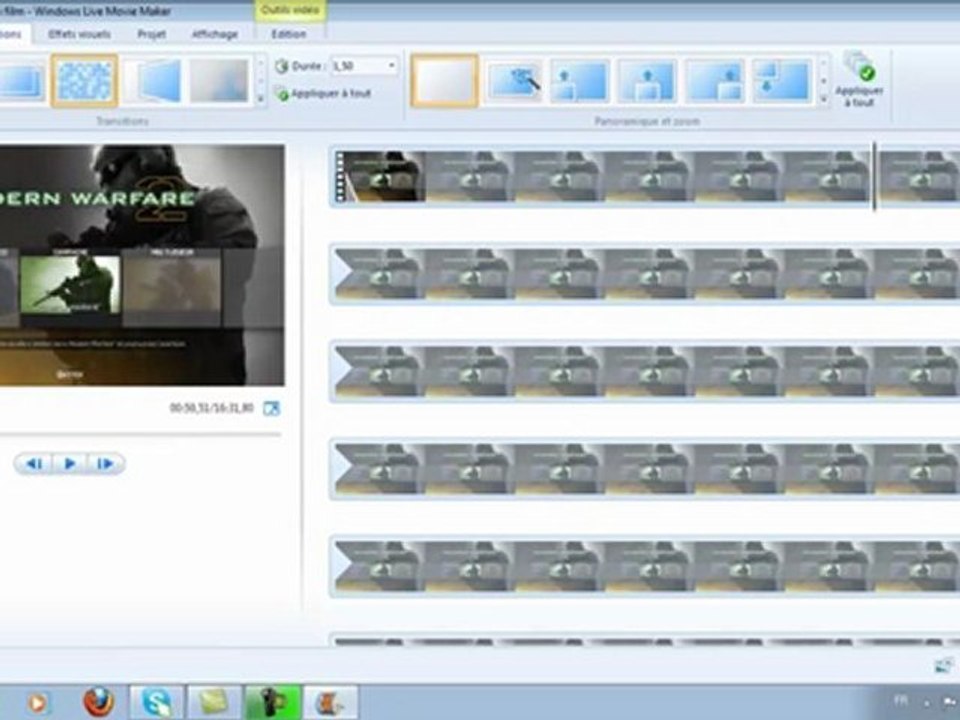Select the fourth row clip strip in timeline
The image size is (960, 720).
tap(646, 469)
